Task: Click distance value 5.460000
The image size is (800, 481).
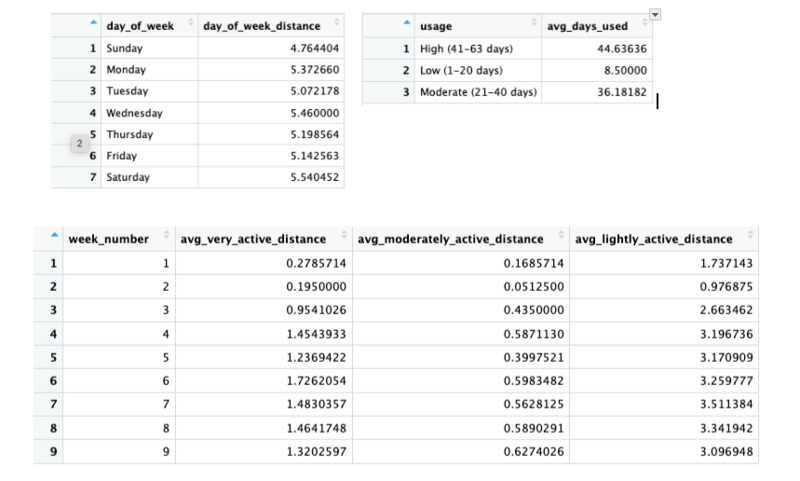Action: pos(314,113)
